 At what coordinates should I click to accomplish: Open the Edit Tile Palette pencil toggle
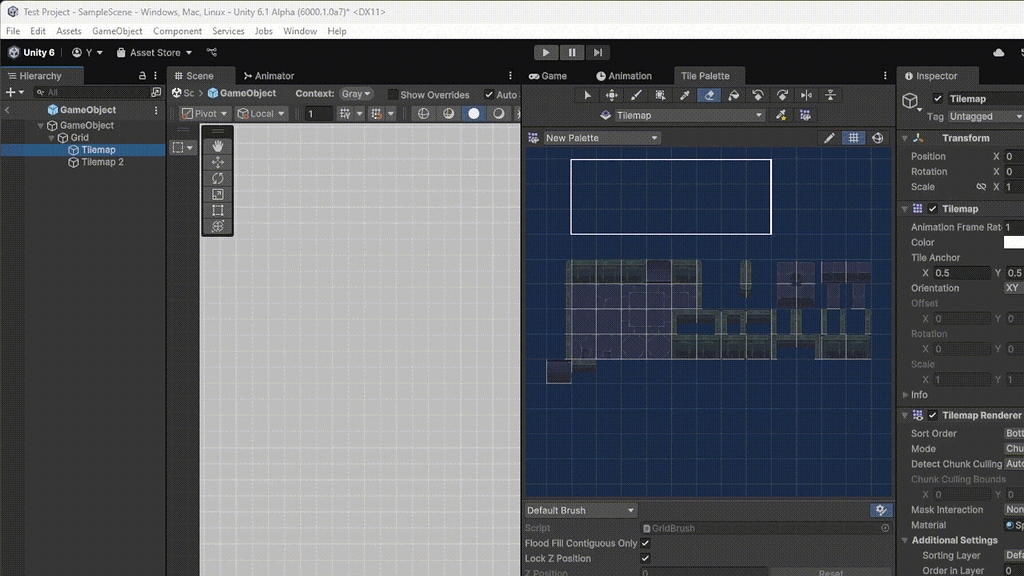point(829,137)
